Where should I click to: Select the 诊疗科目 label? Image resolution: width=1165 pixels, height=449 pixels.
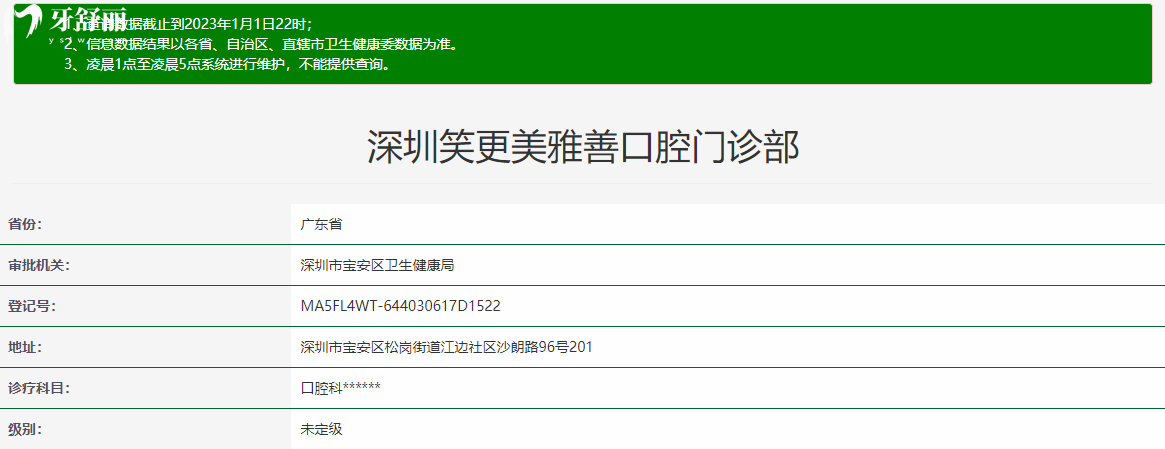pyautogui.click(x=39, y=388)
